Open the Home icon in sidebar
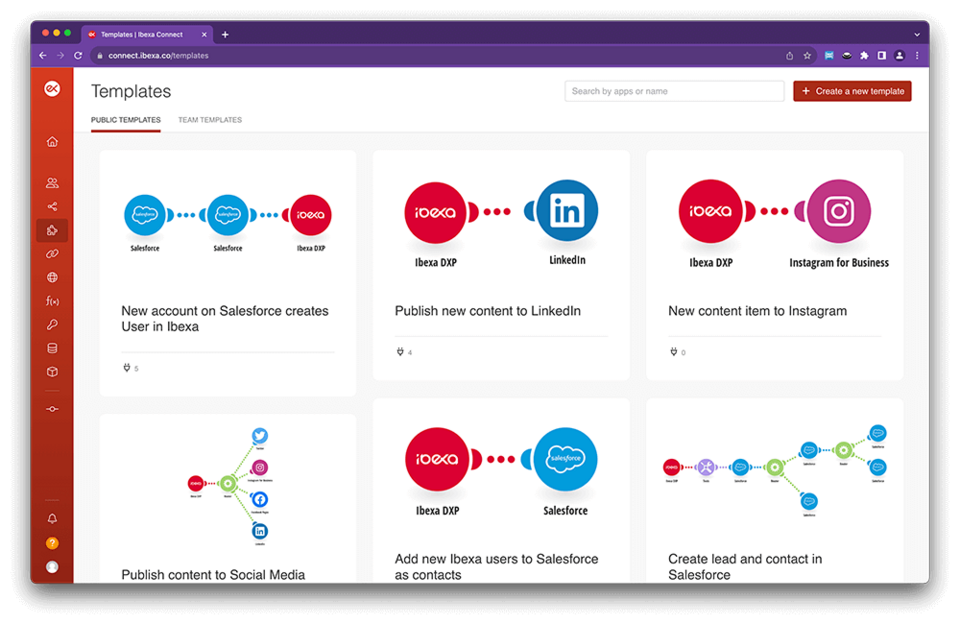The image size is (960, 624). point(52,142)
